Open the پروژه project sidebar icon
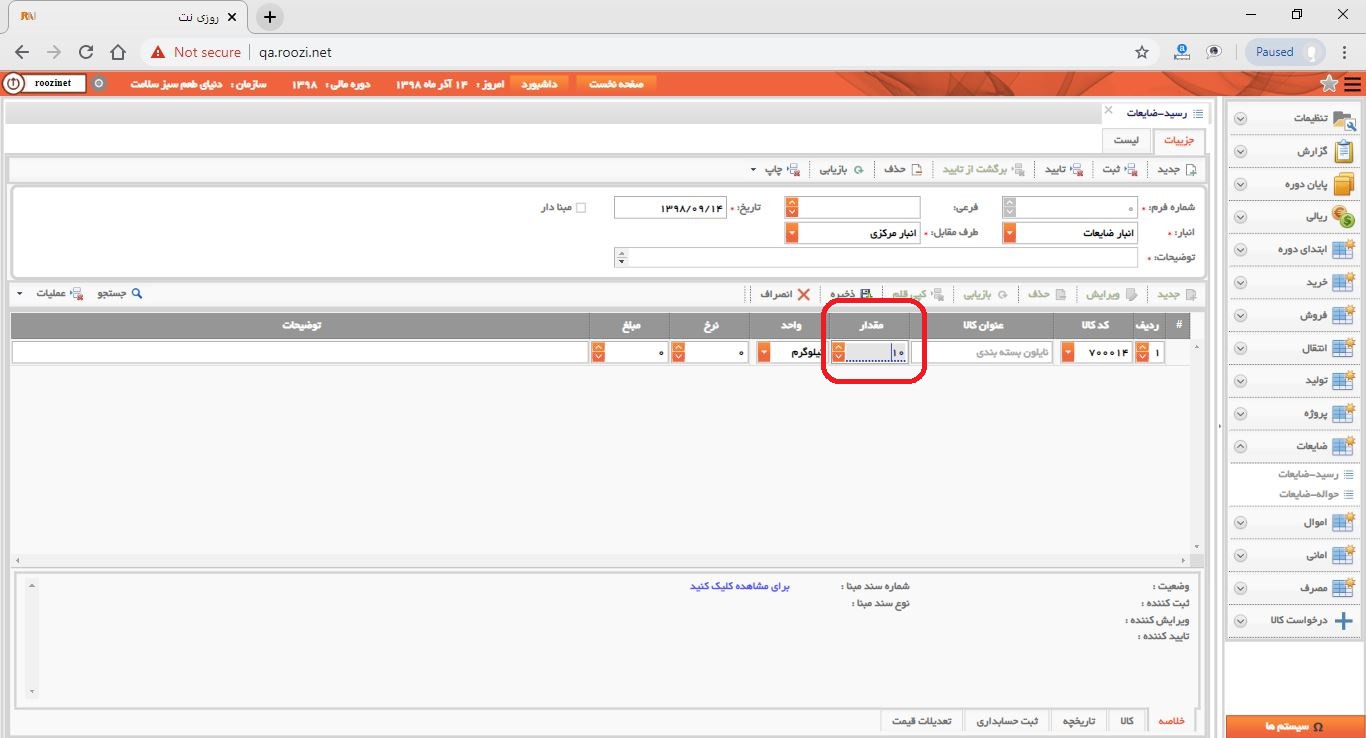The width and height of the screenshot is (1366, 738). pyautogui.click(x=1344, y=414)
